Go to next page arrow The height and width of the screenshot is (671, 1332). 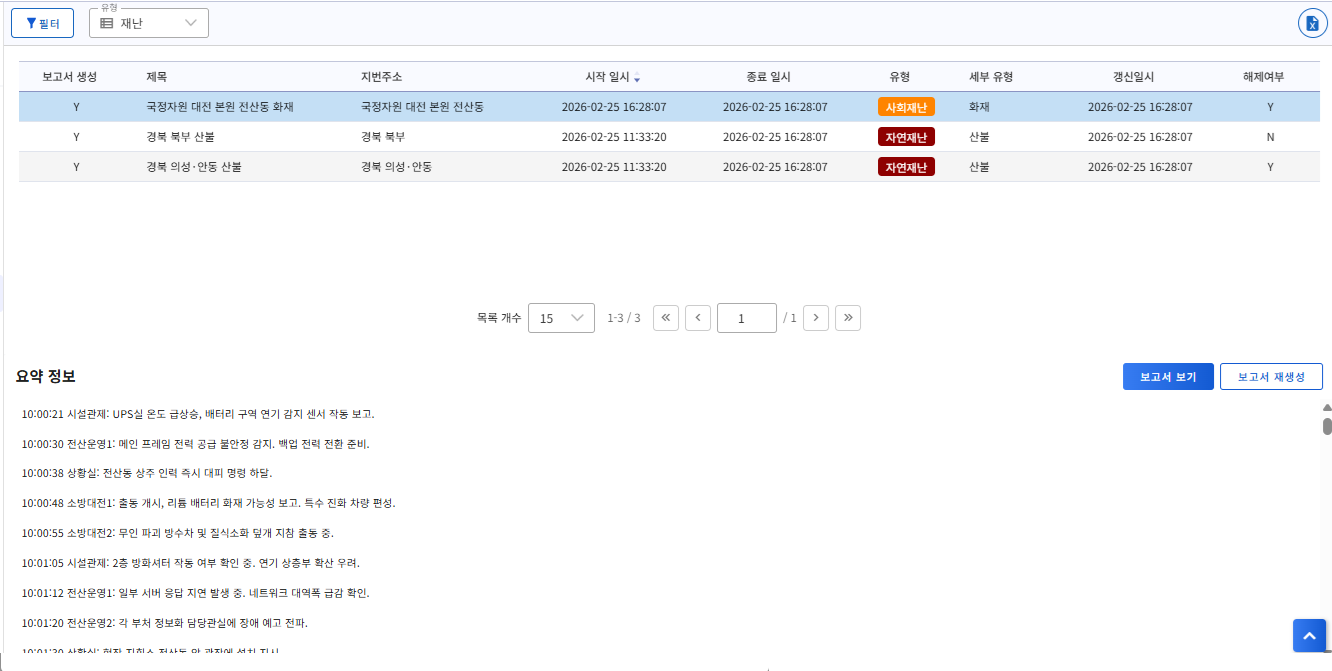click(817, 318)
